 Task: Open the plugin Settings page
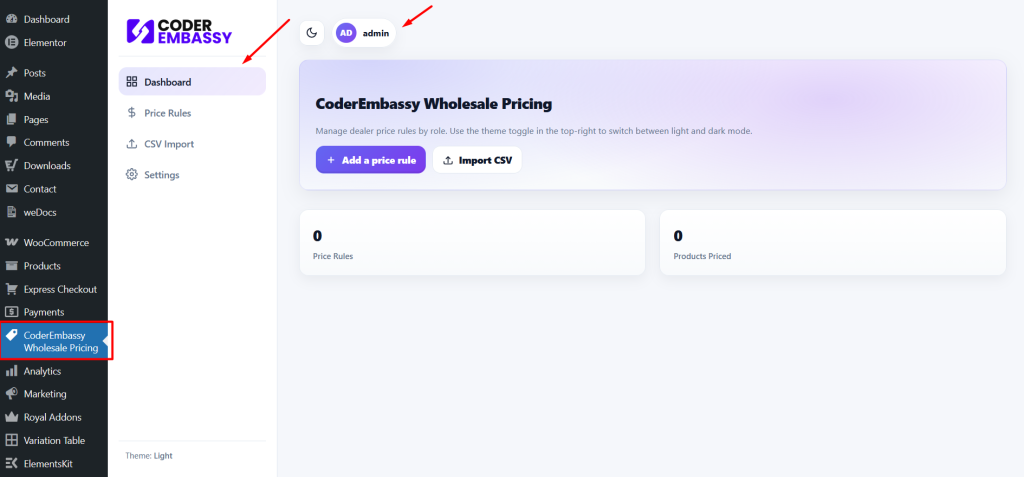click(161, 175)
